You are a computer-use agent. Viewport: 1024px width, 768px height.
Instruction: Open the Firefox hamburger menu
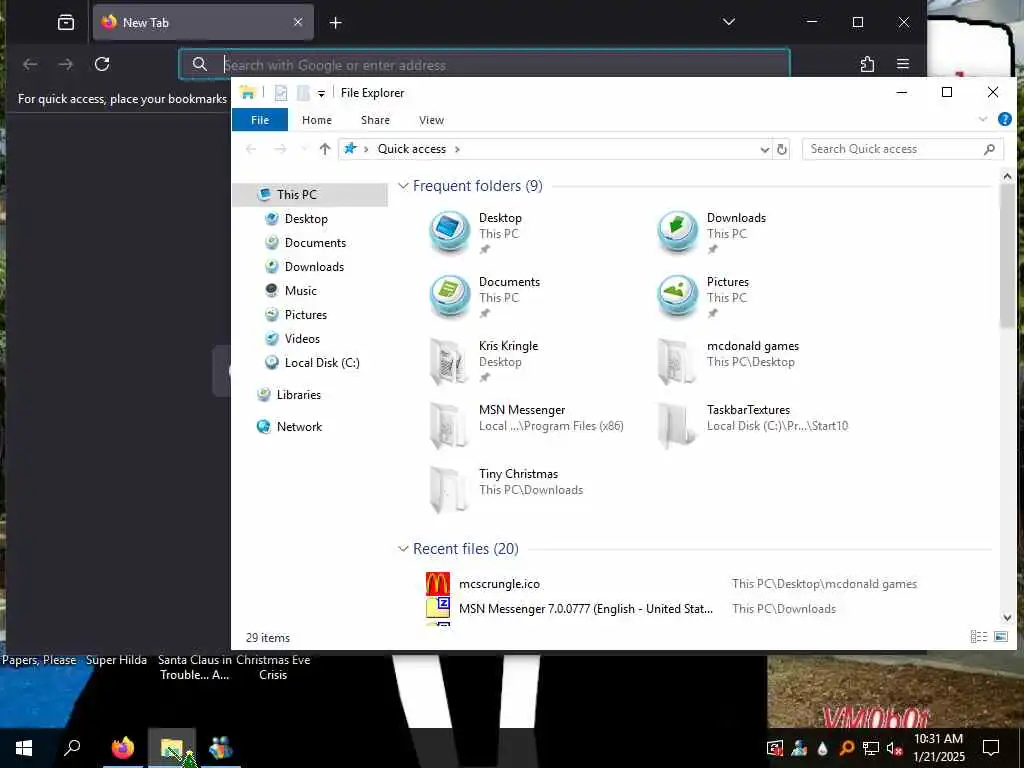[x=903, y=64]
